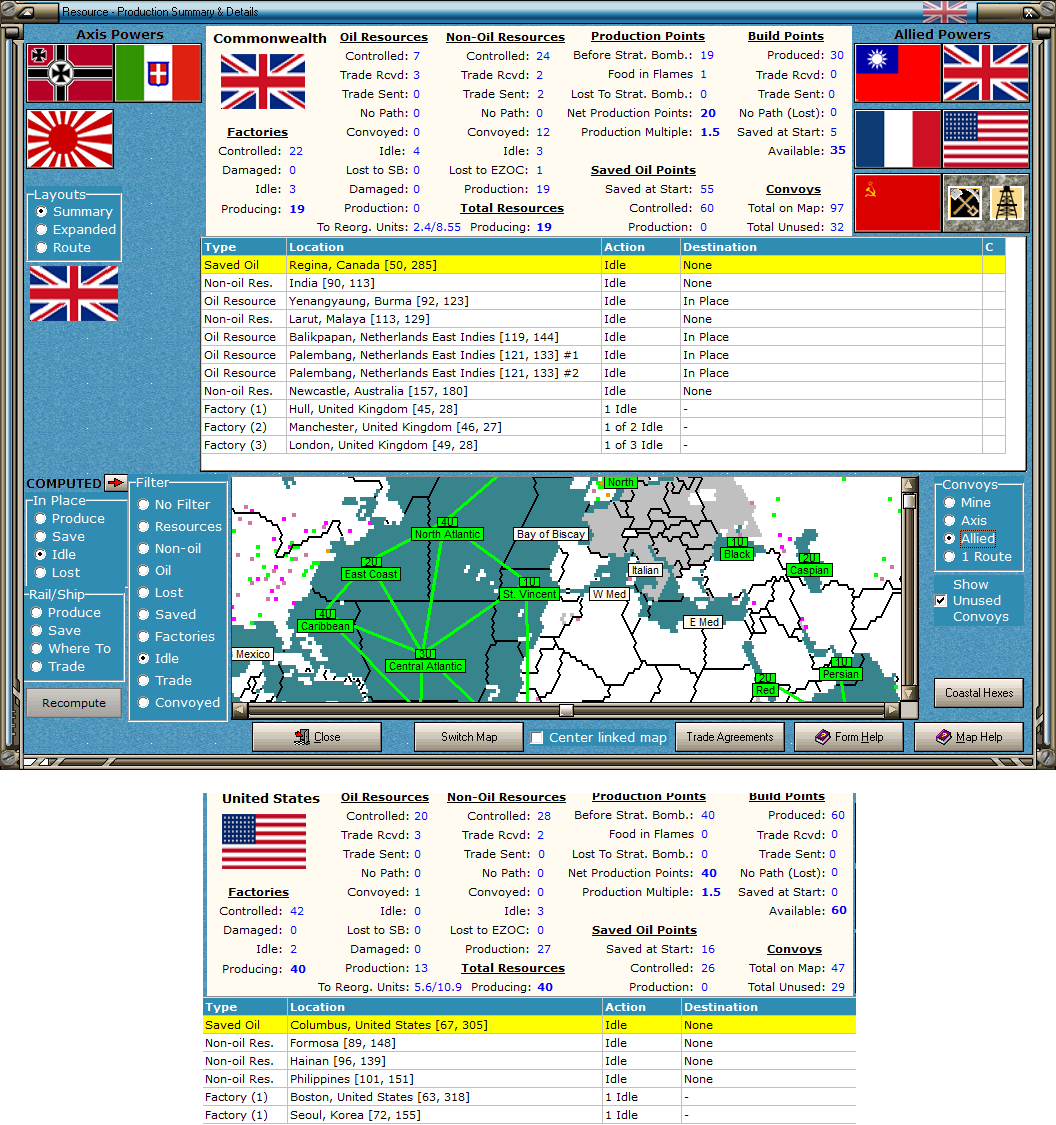
Task: Select the Route layout option
Action: click(64, 248)
